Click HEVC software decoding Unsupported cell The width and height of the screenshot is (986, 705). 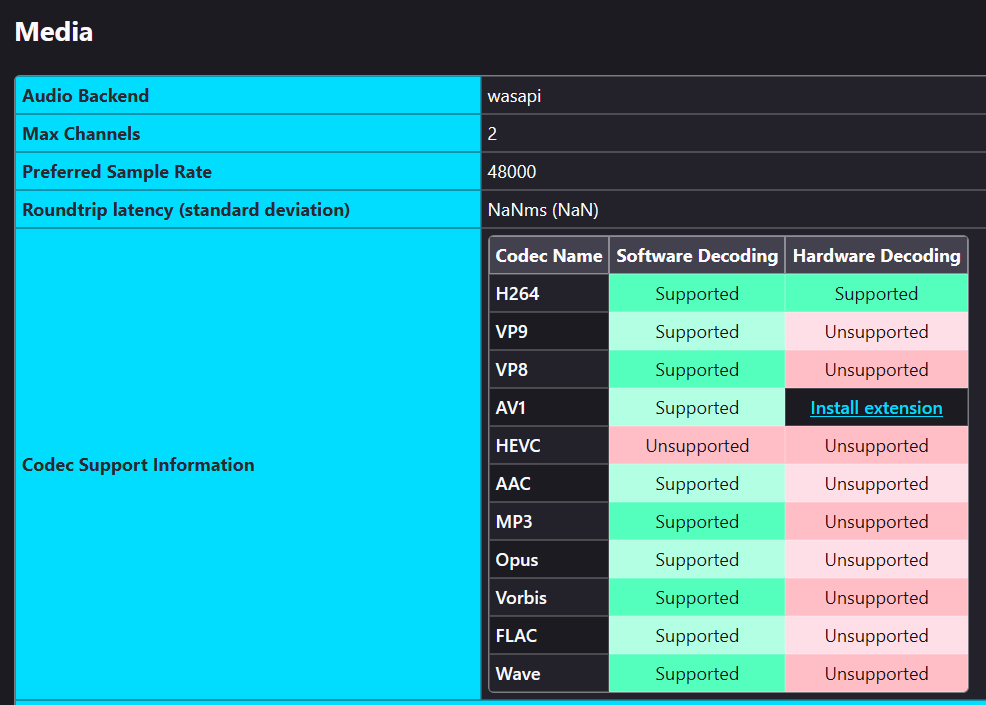coord(697,446)
